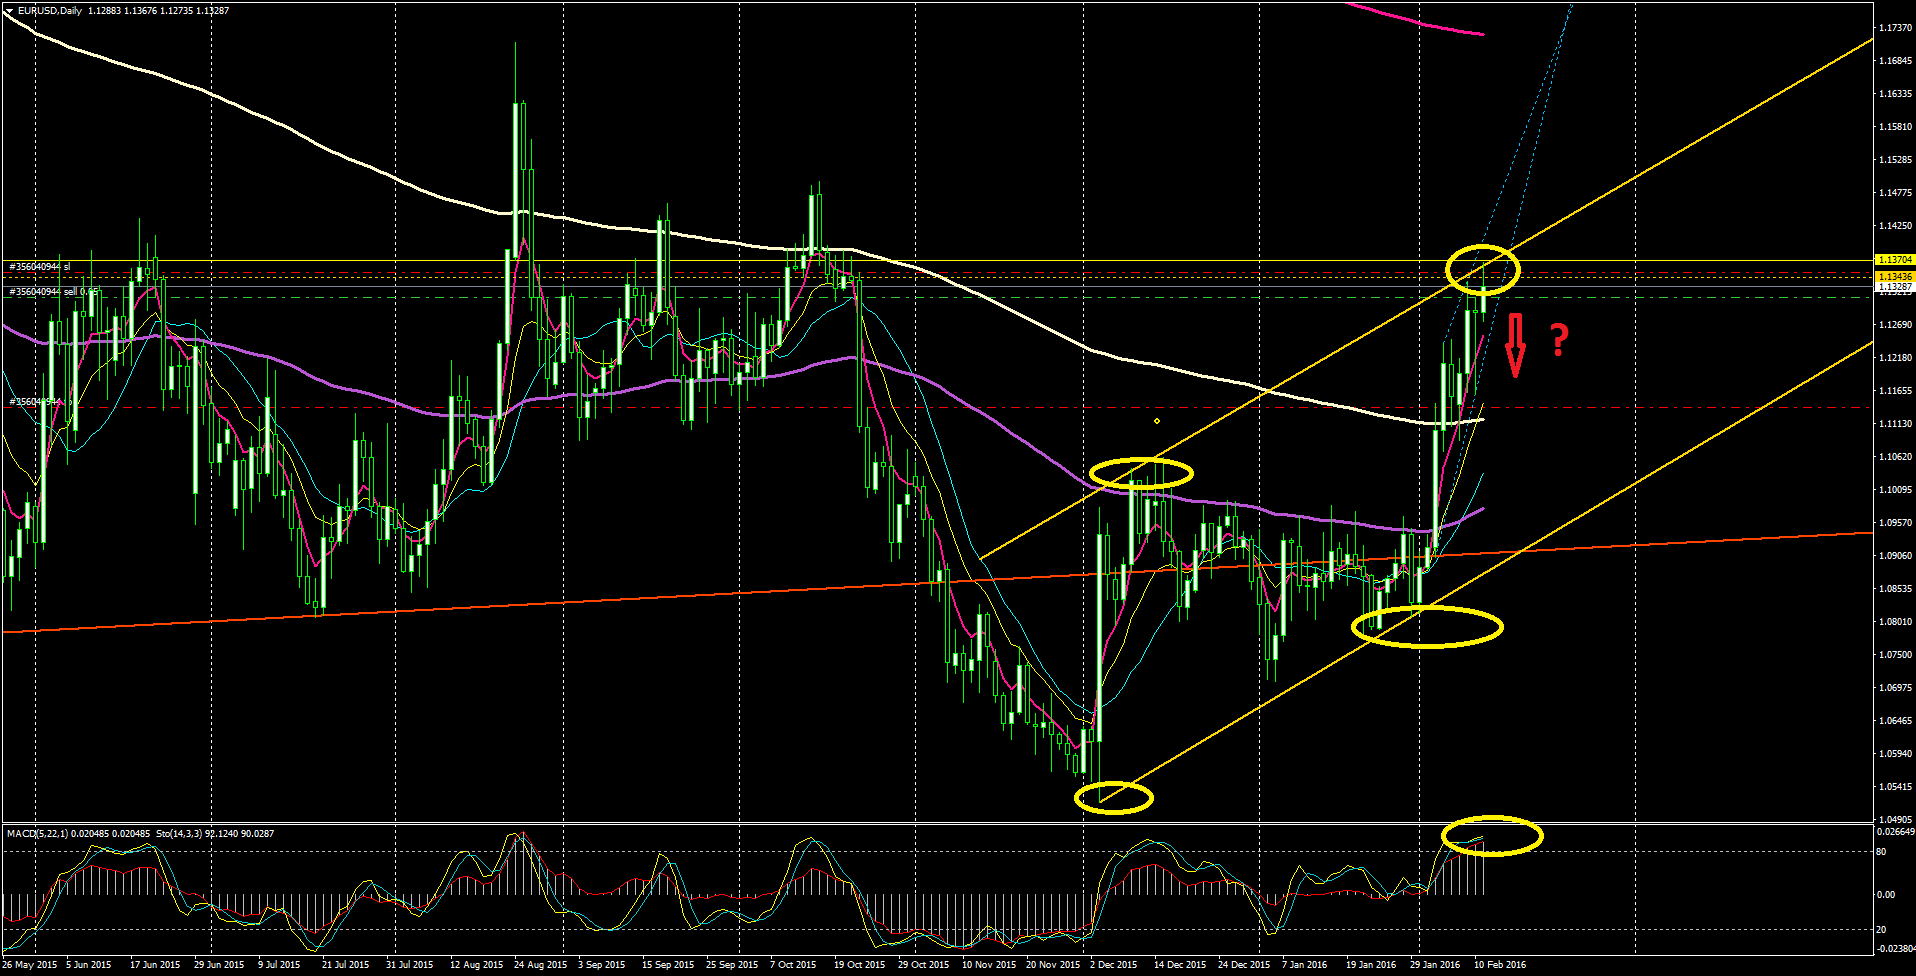Select the #356040944 sell order label
Viewport: 1916px width, 976px height.
(x=54, y=292)
